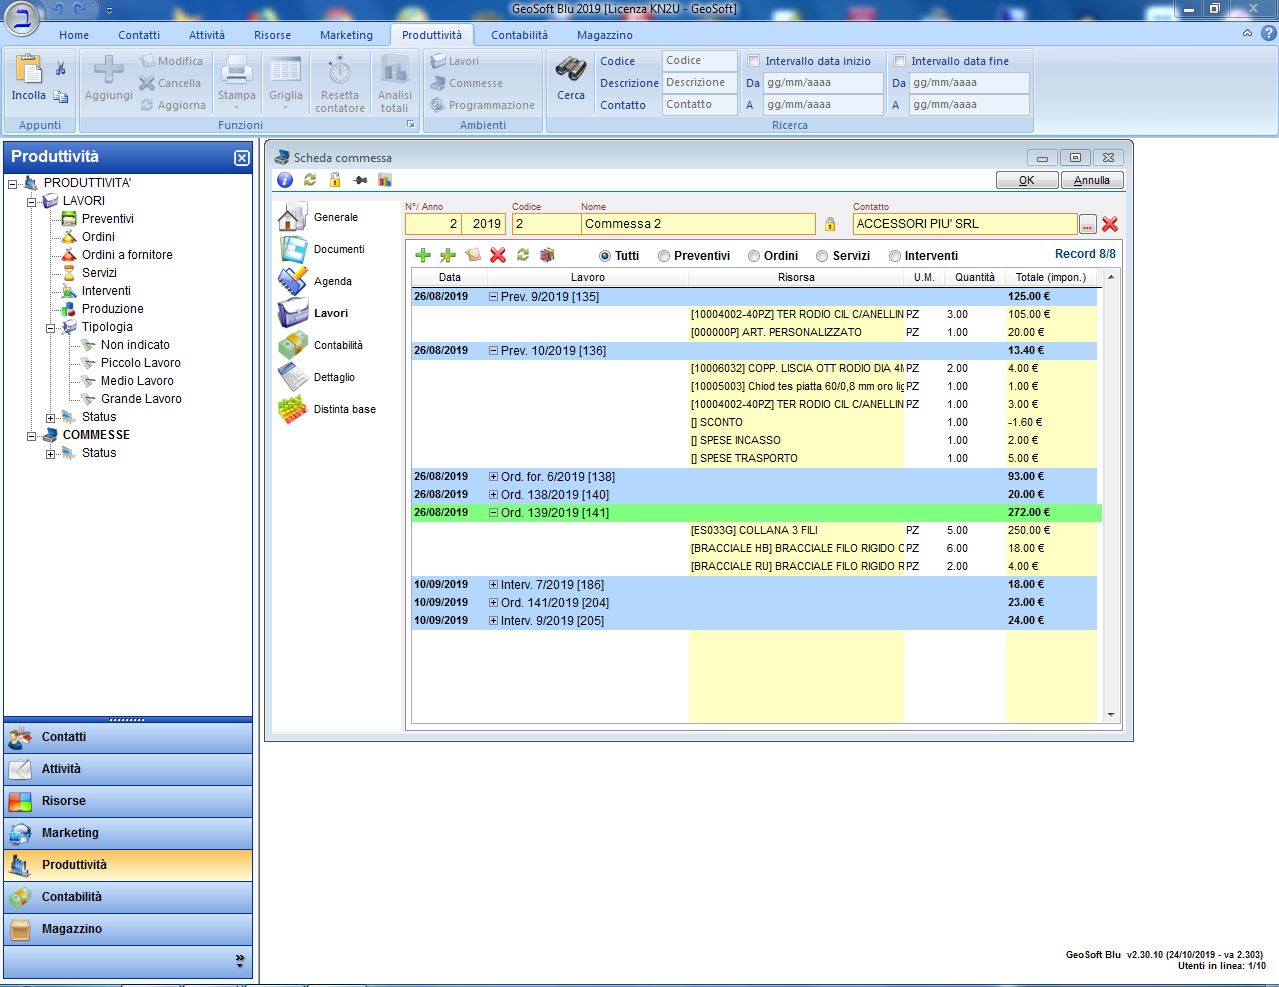Click the Stampa printer icon
This screenshot has height=987, width=1279.
(x=237, y=70)
